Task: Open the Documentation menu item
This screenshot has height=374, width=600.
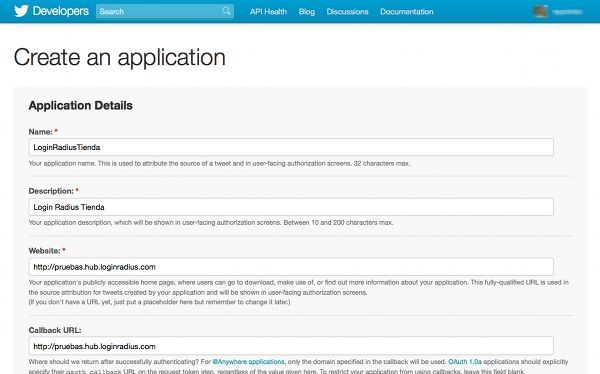Action: click(x=406, y=11)
